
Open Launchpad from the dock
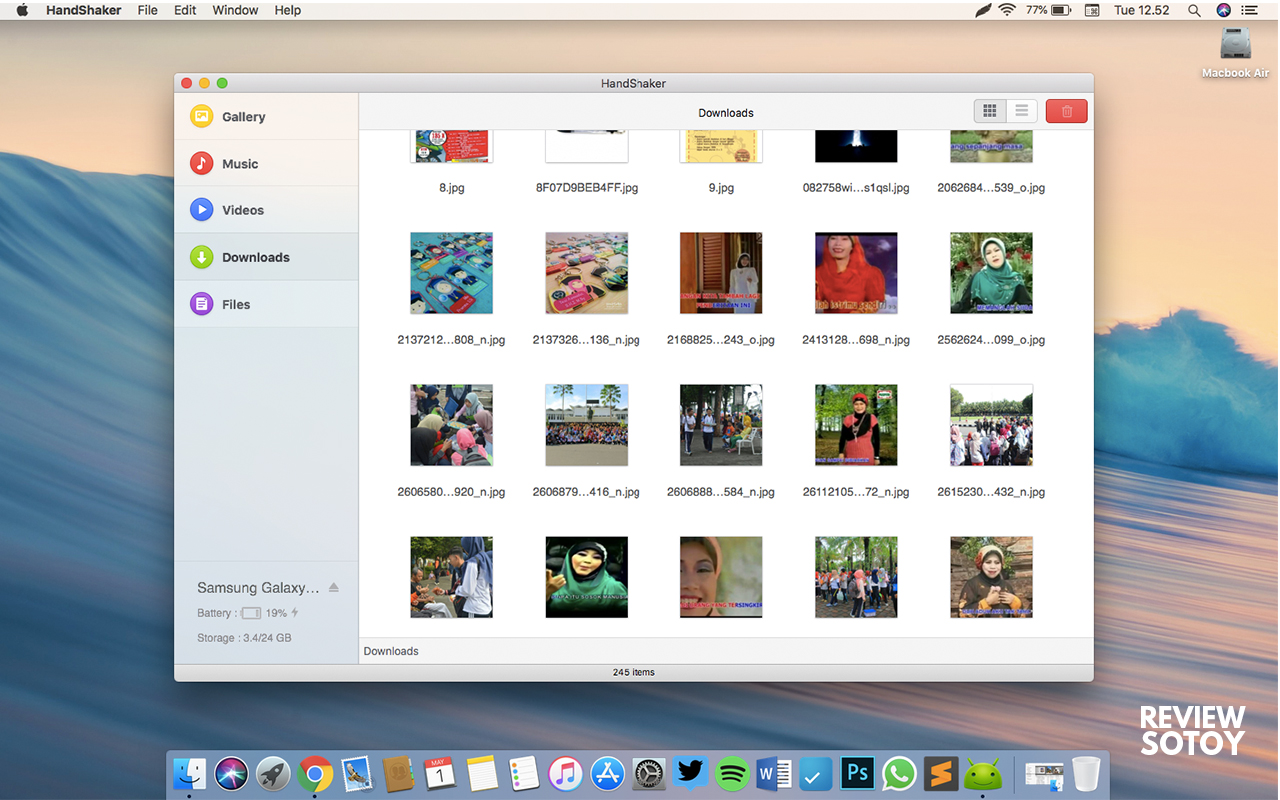click(x=273, y=774)
